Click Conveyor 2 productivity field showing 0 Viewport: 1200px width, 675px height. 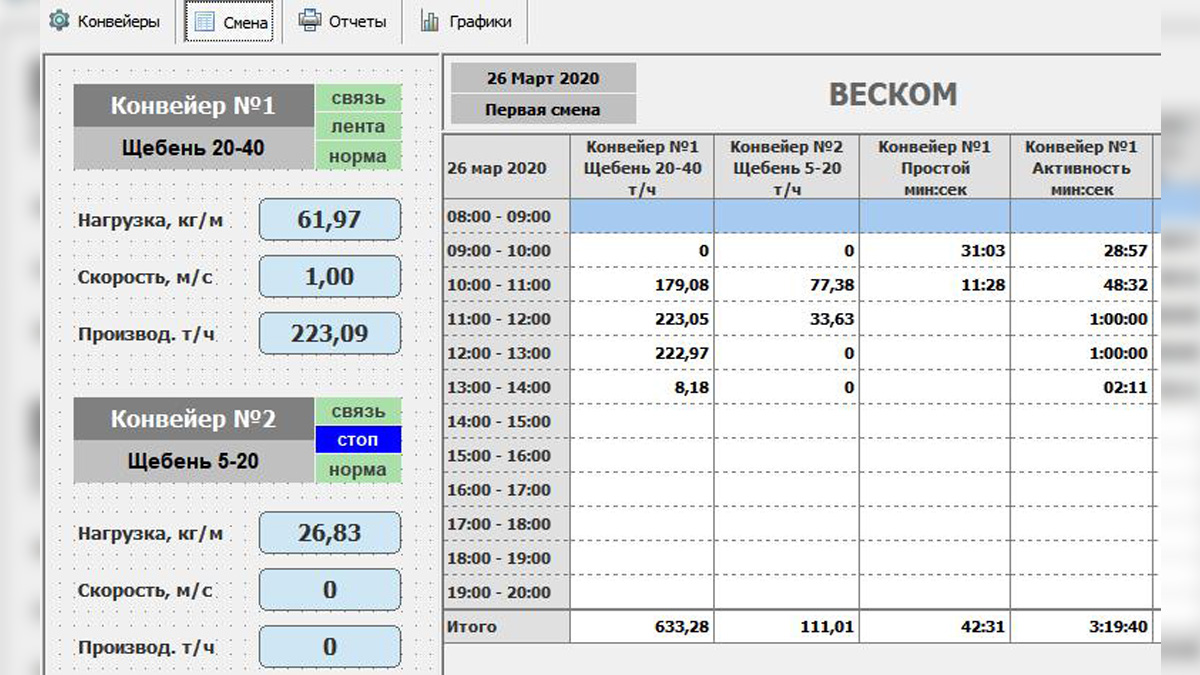click(x=330, y=647)
